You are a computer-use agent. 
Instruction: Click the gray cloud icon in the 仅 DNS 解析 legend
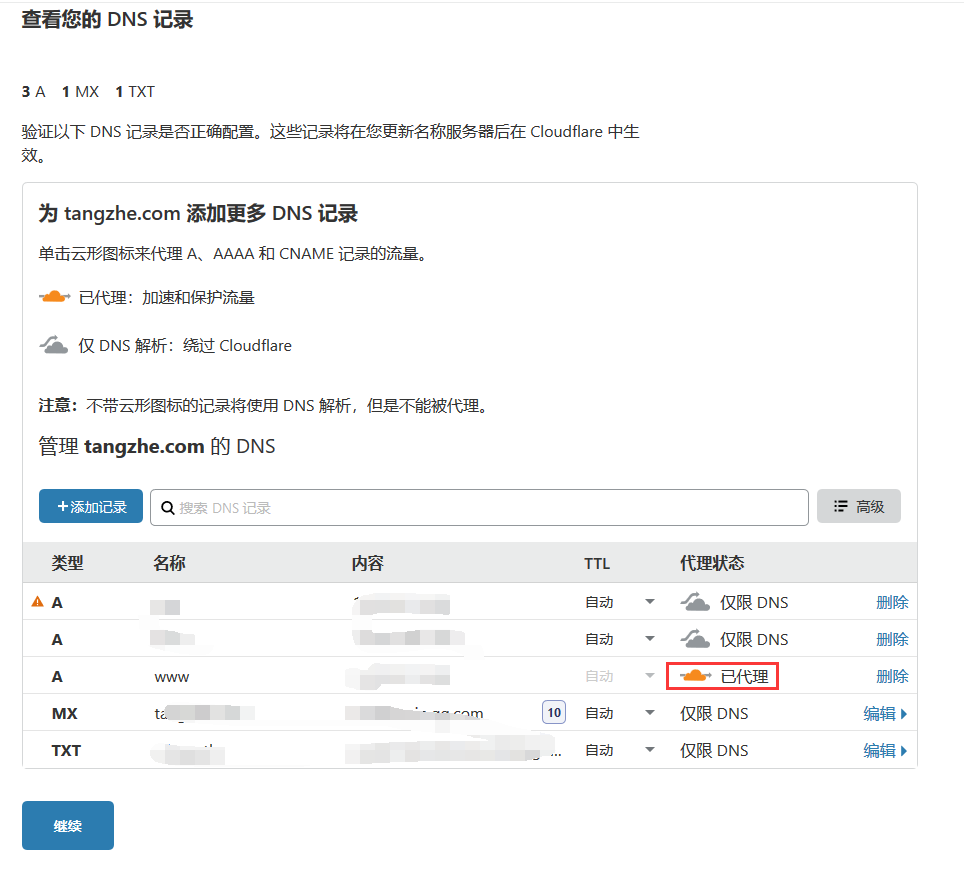[54, 344]
